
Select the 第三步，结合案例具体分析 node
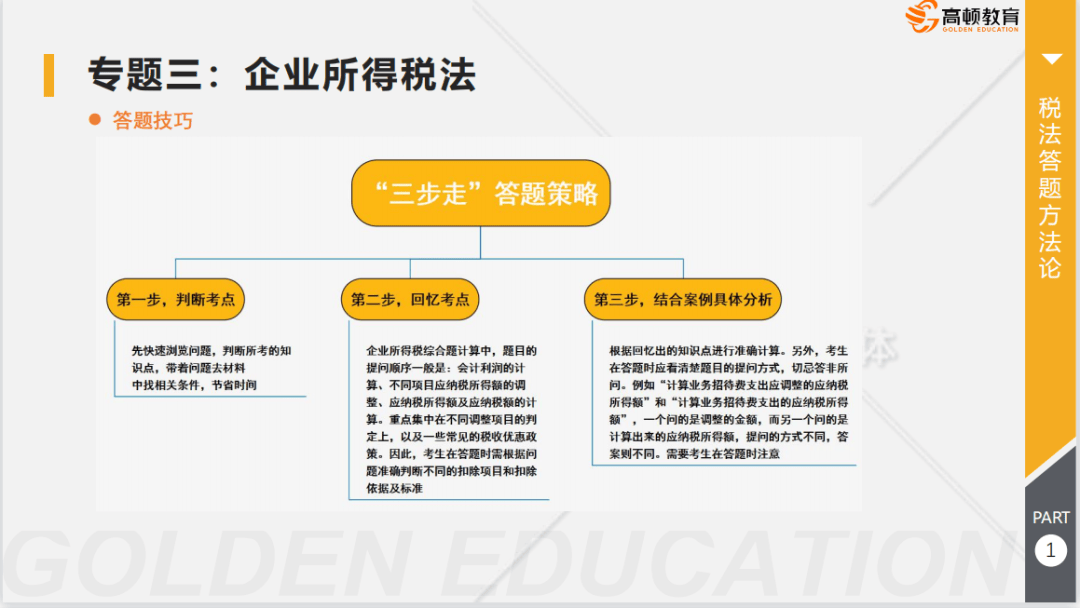coord(683,300)
